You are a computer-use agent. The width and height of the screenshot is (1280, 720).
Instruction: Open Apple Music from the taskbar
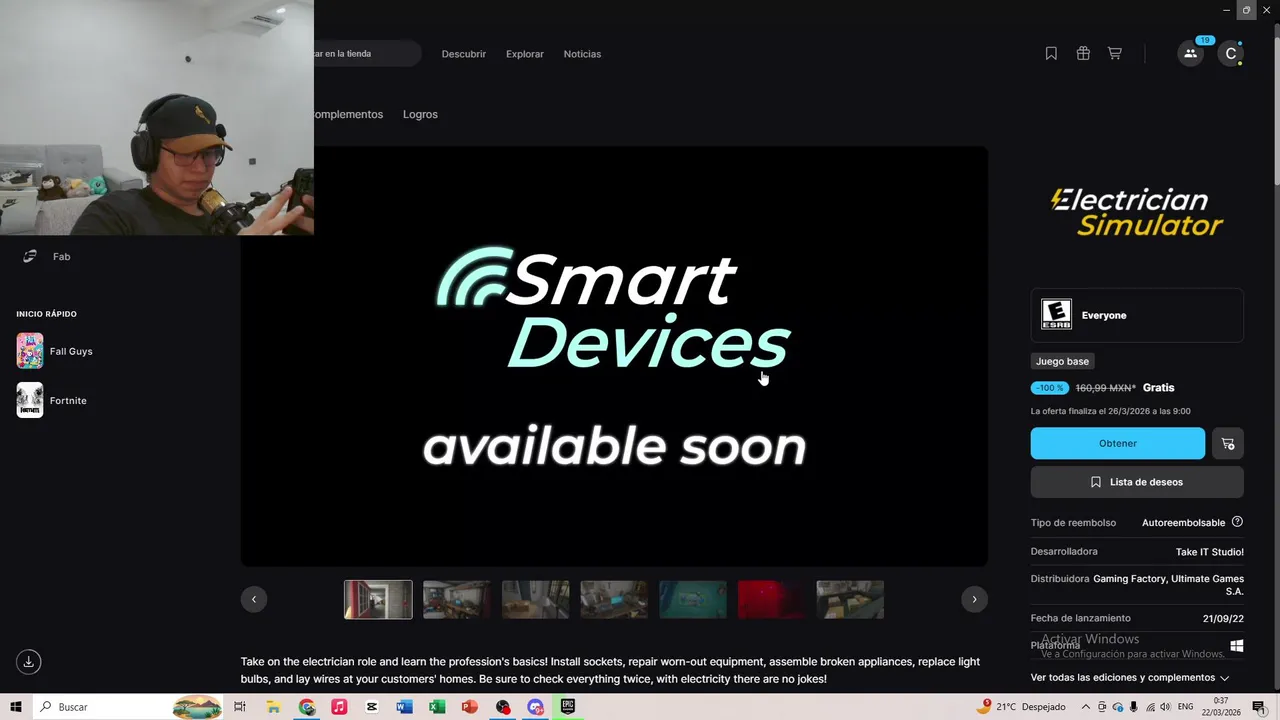339,707
